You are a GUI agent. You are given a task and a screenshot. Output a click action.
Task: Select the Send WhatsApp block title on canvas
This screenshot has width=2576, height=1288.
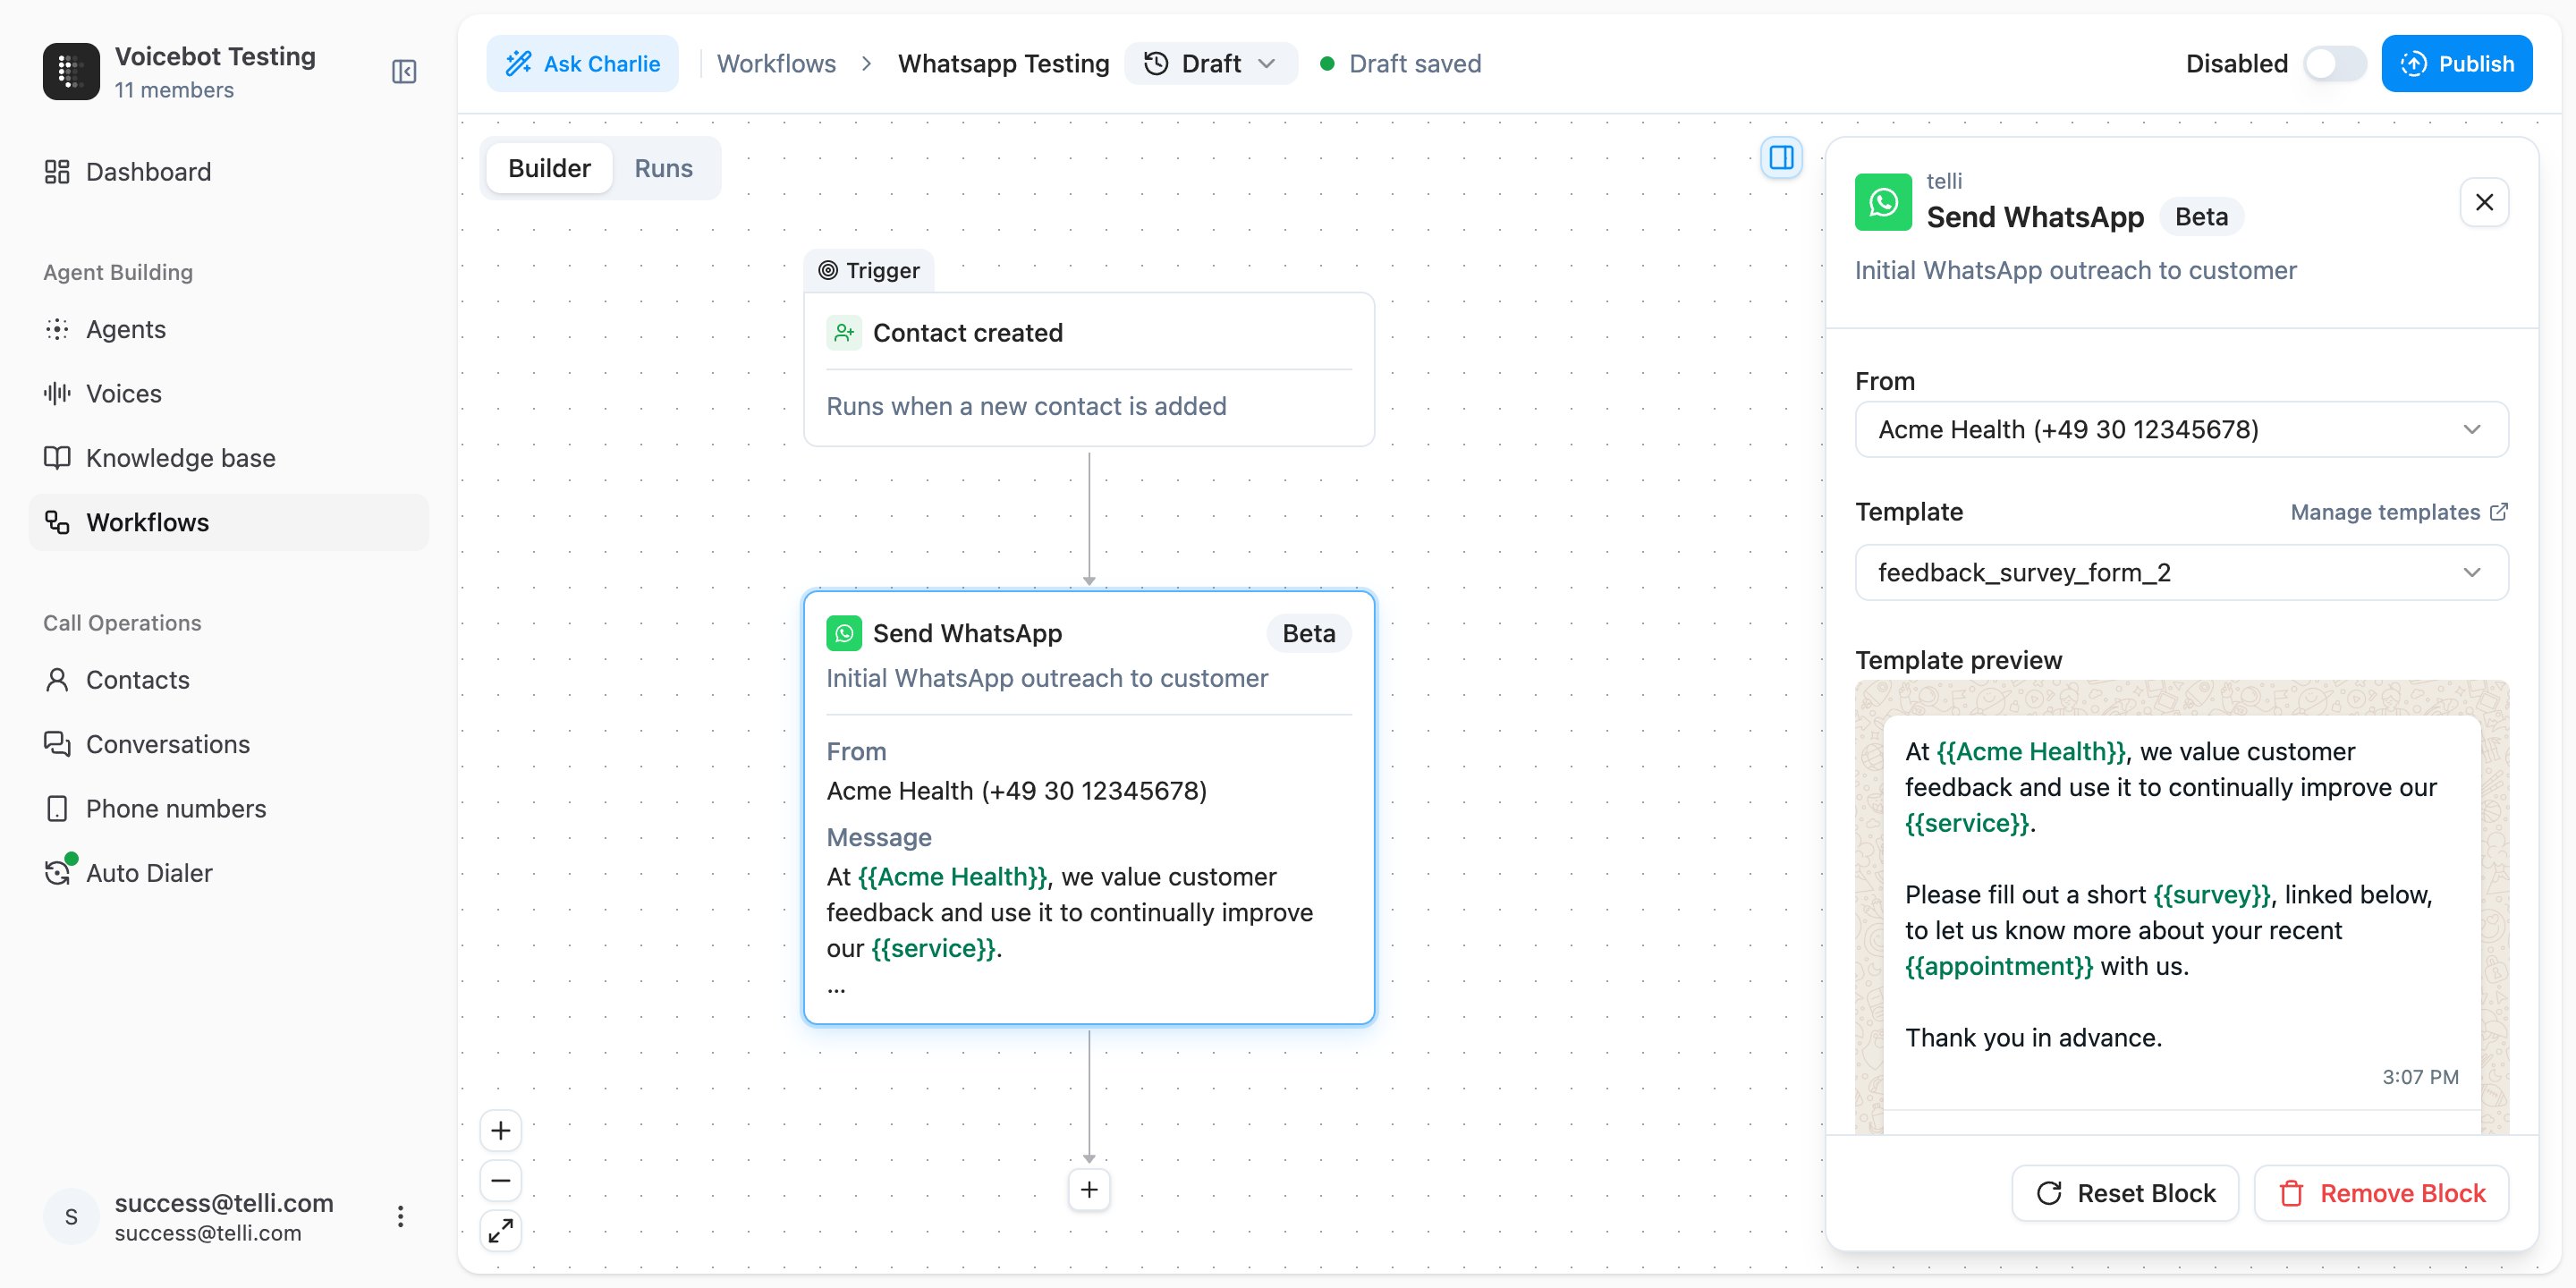967,633
